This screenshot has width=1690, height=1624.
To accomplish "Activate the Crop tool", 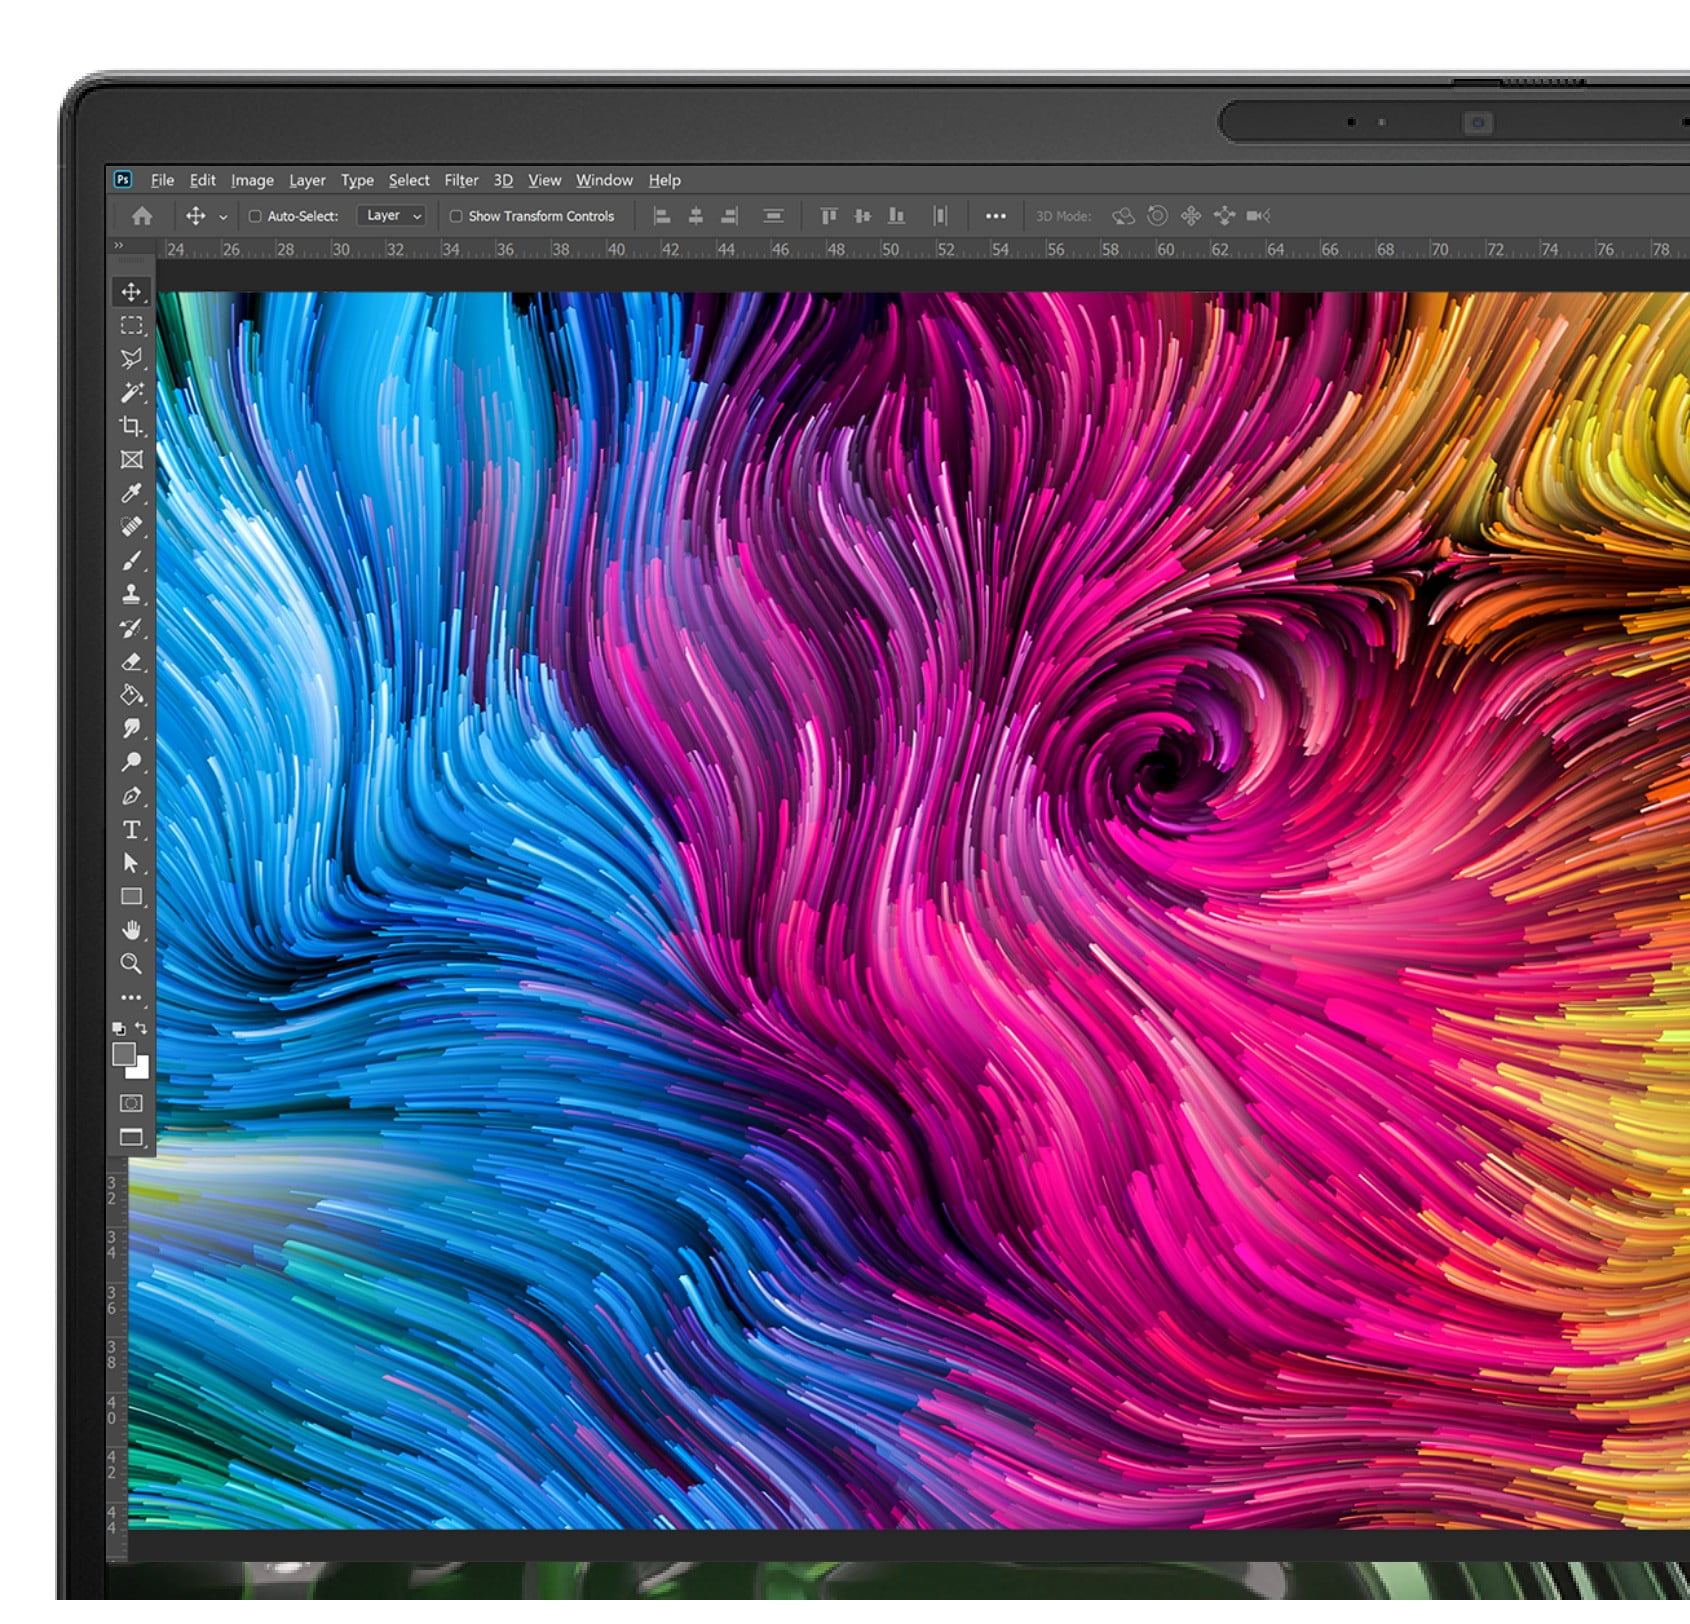I will coord(130,427).
